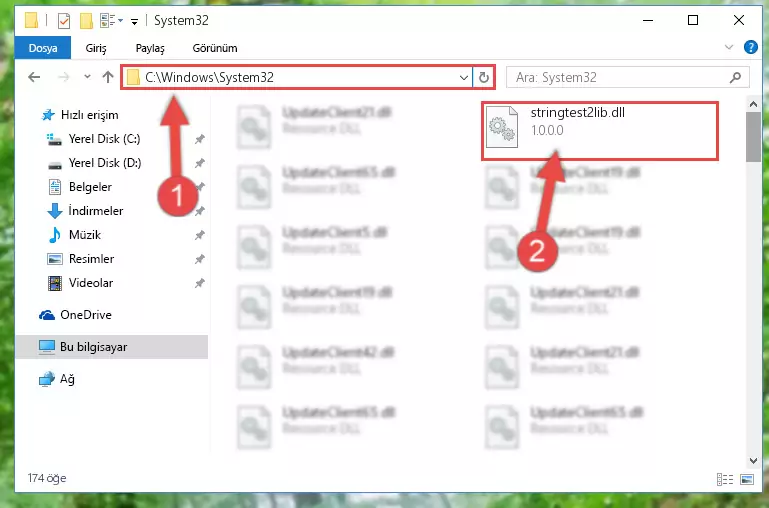Screen dimensions: 769x508
Task: Select Ağ network in navigation pane
Action: pyautogui.click(x=67, y=379)
